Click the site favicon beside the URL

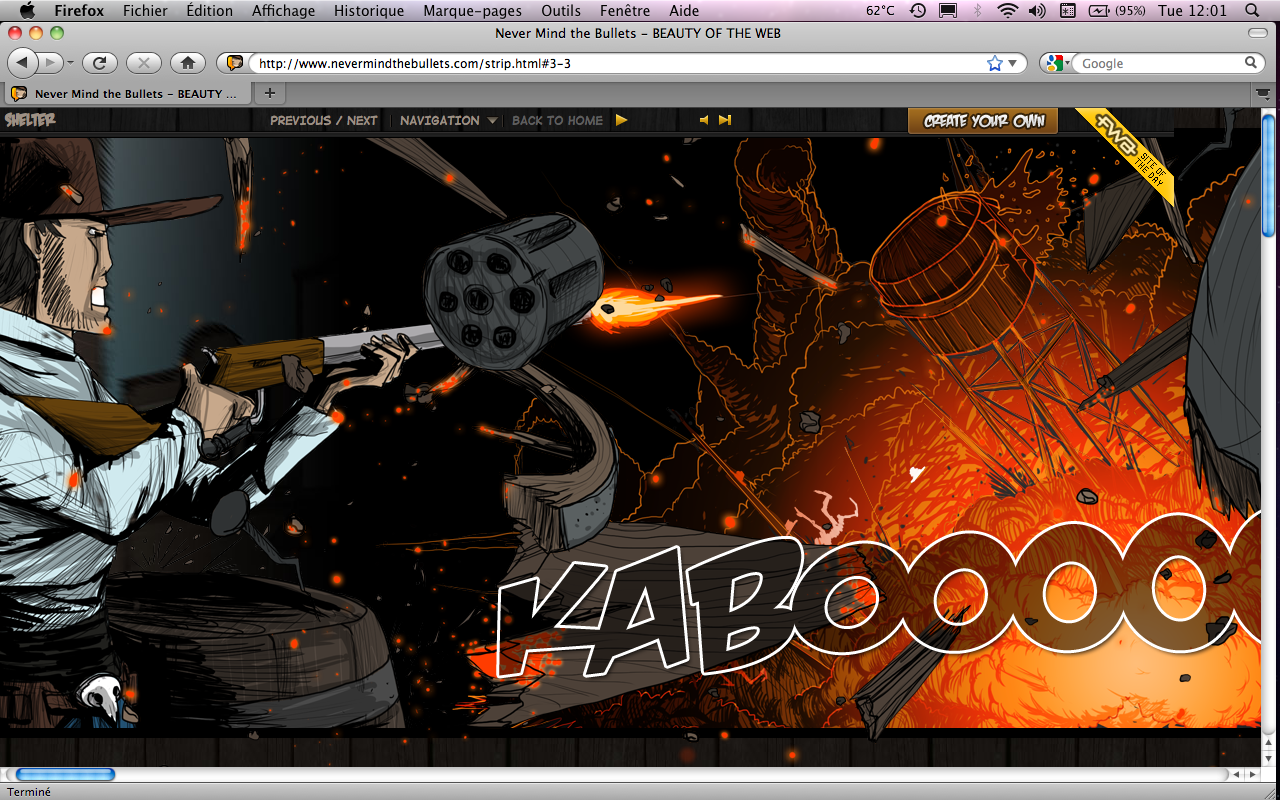click(234, 63)
